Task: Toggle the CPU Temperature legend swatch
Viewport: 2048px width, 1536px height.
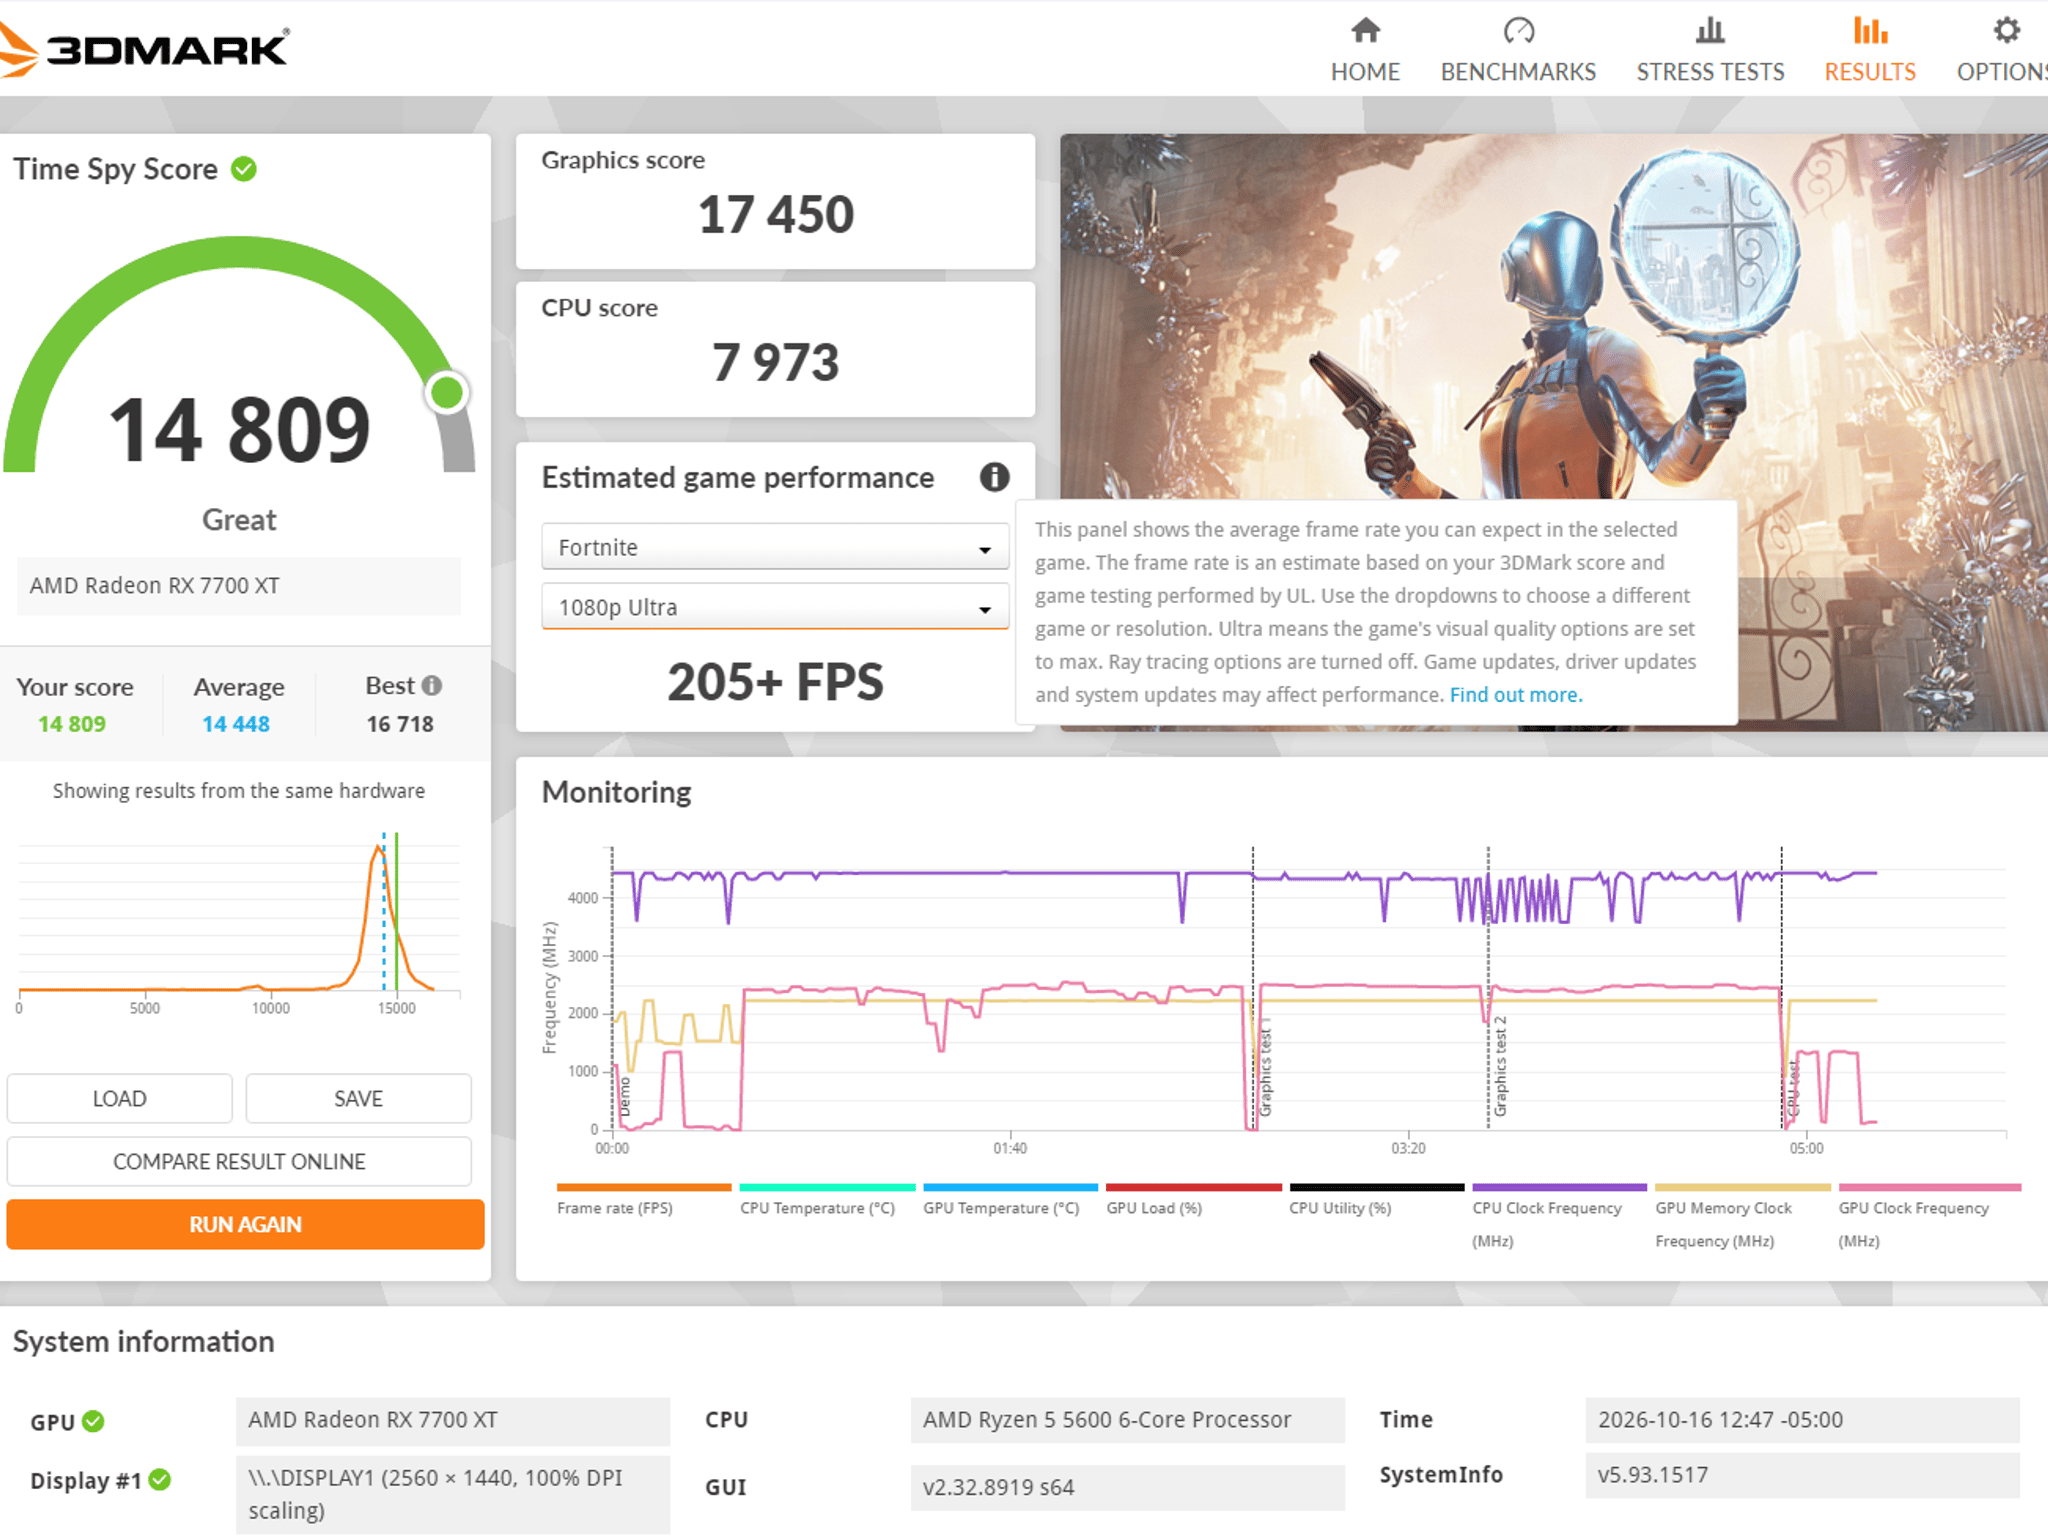Action: [827, 1187]
